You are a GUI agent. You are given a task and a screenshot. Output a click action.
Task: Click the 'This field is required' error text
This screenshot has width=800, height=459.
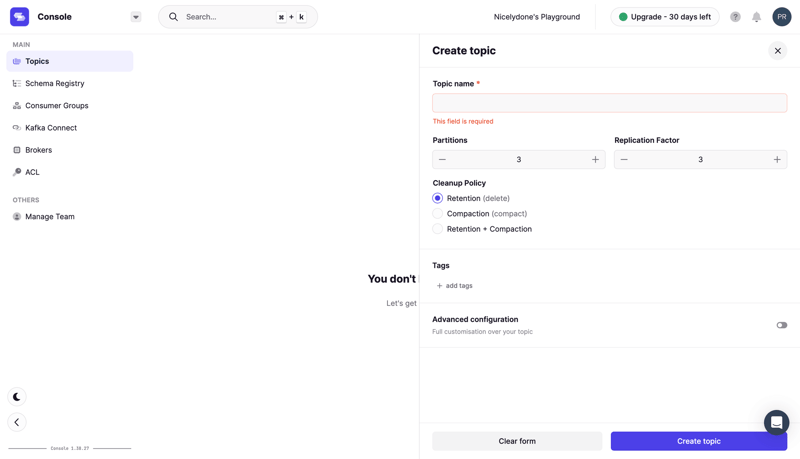pyautogui.click(x=463, y=121)
